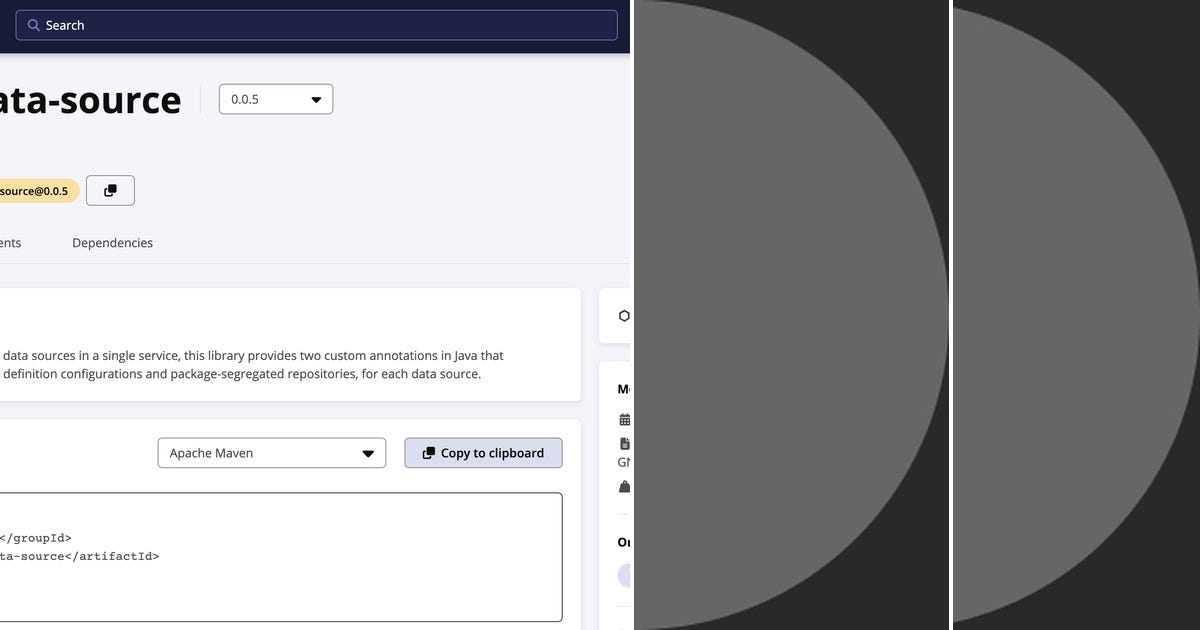Click the Maven dependency code snippet box
Image resolution: width=1200 pixels, height=630 pixels.
[280, 558]
